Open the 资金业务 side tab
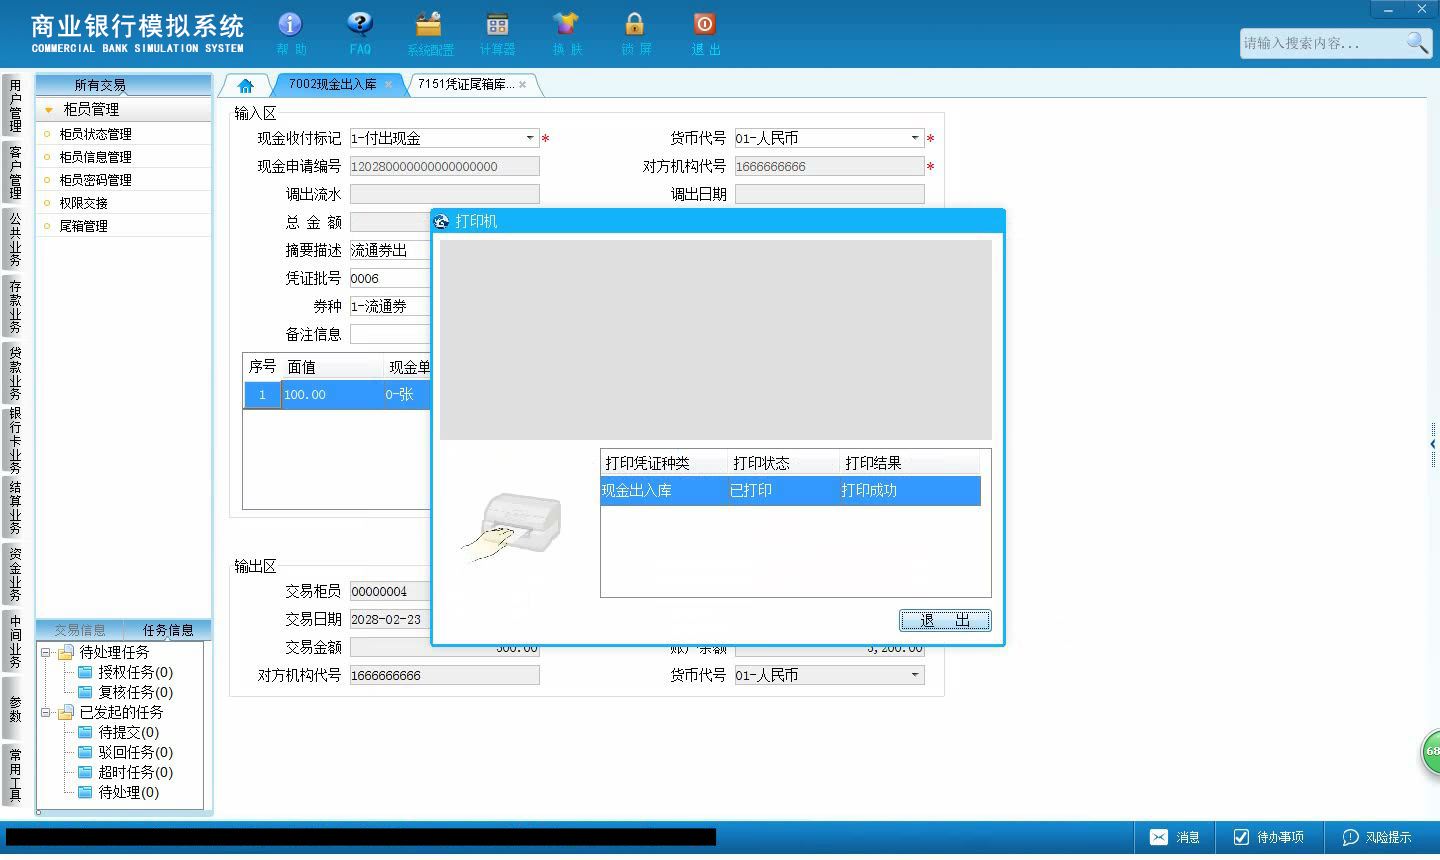The image size is (1440, 860). pos(14,574)
